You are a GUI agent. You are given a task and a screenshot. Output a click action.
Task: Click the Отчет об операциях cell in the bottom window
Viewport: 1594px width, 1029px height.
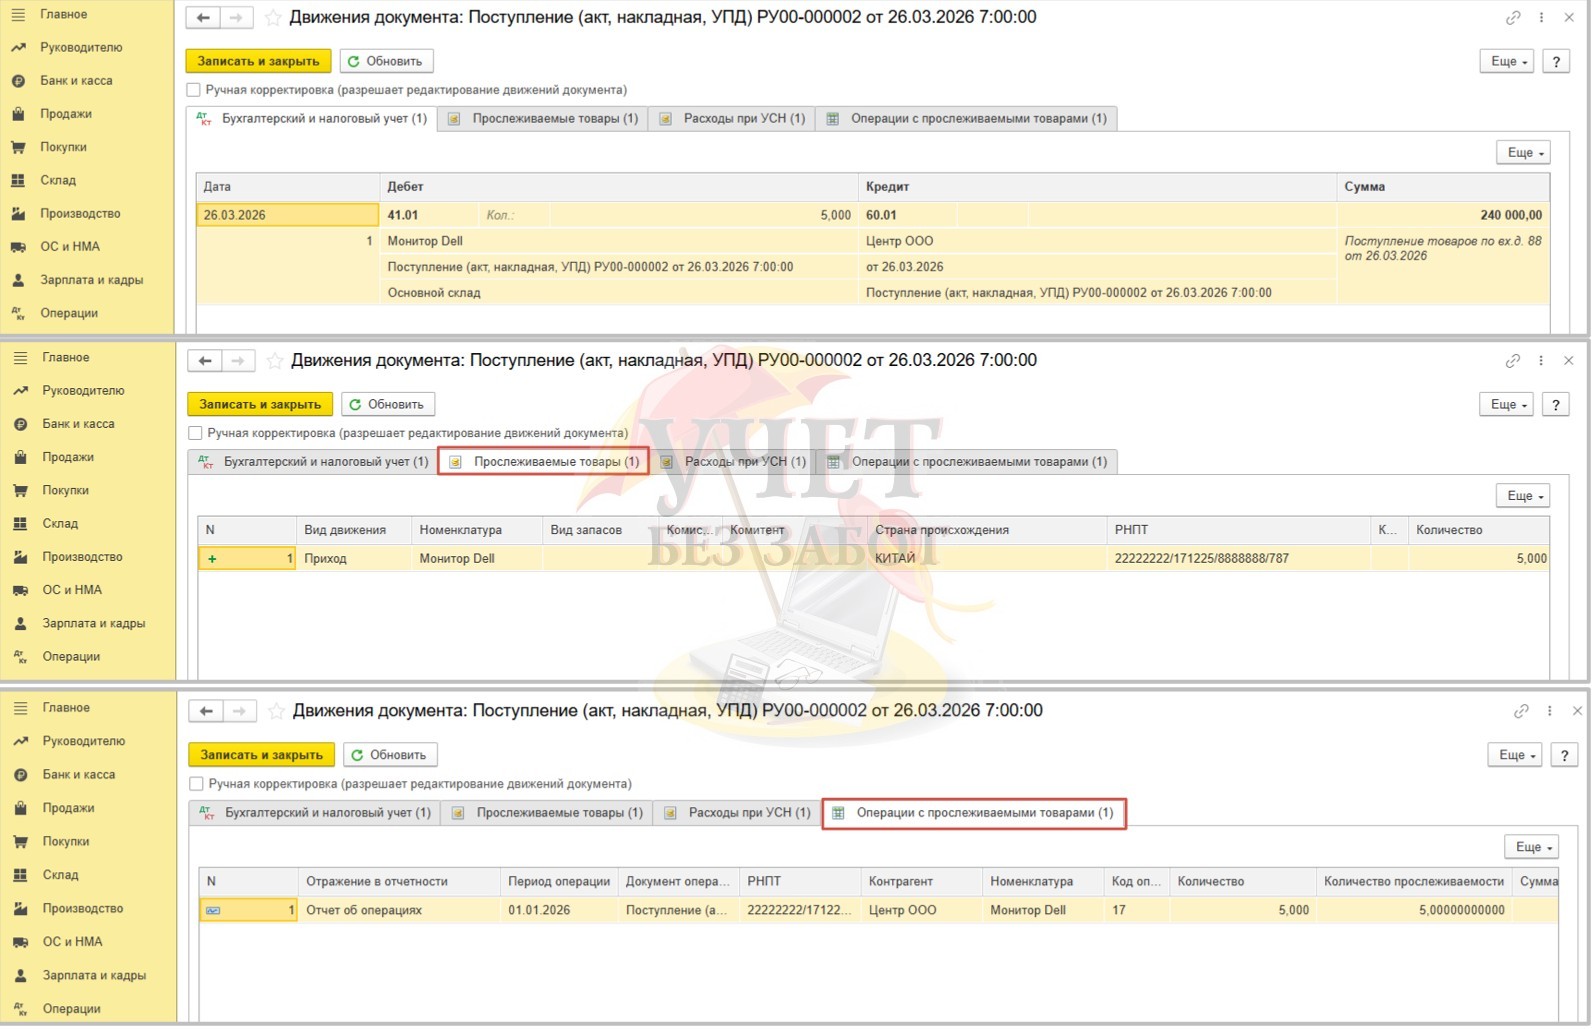[x=399, y=911]
